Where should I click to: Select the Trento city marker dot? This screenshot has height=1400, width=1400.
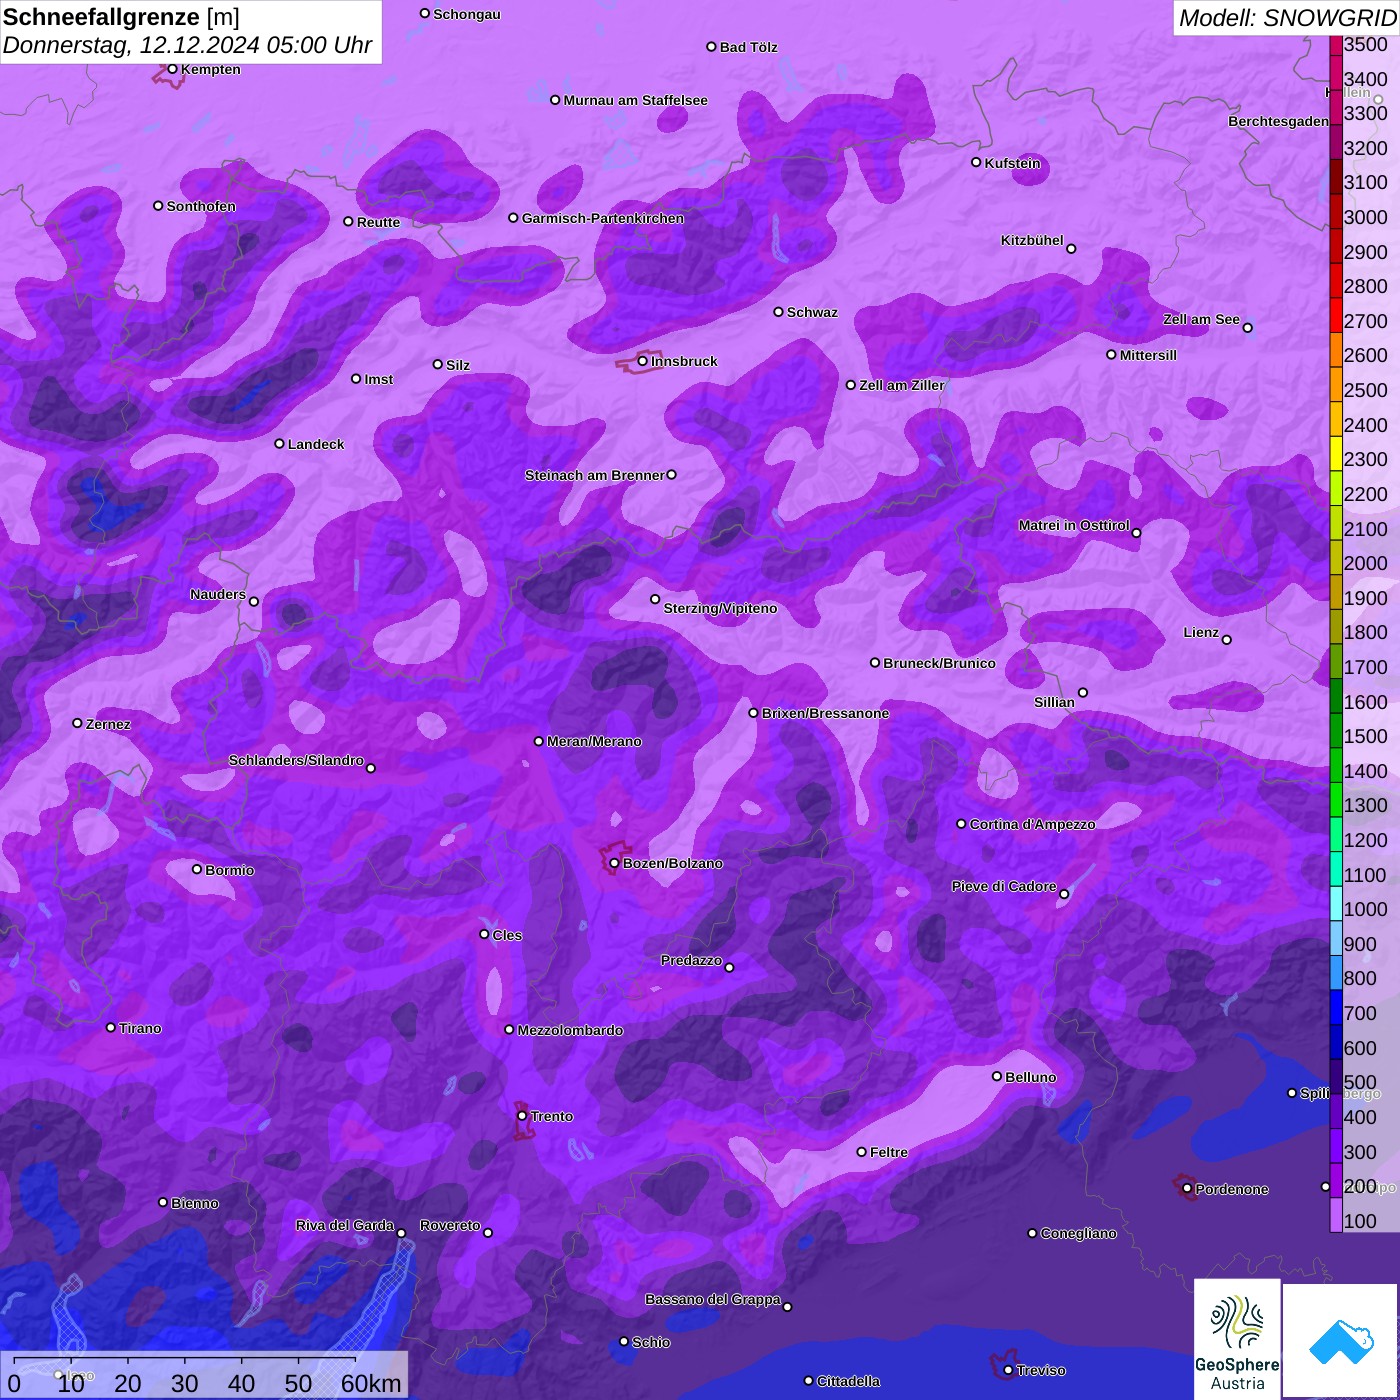click(x=522, y=1116)
